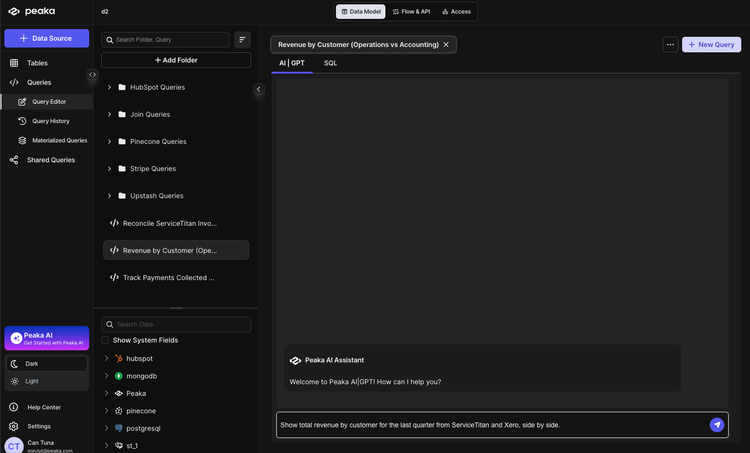
Task: Collapse the query panel with the left chevron
Action: click(x=258, y=89)
